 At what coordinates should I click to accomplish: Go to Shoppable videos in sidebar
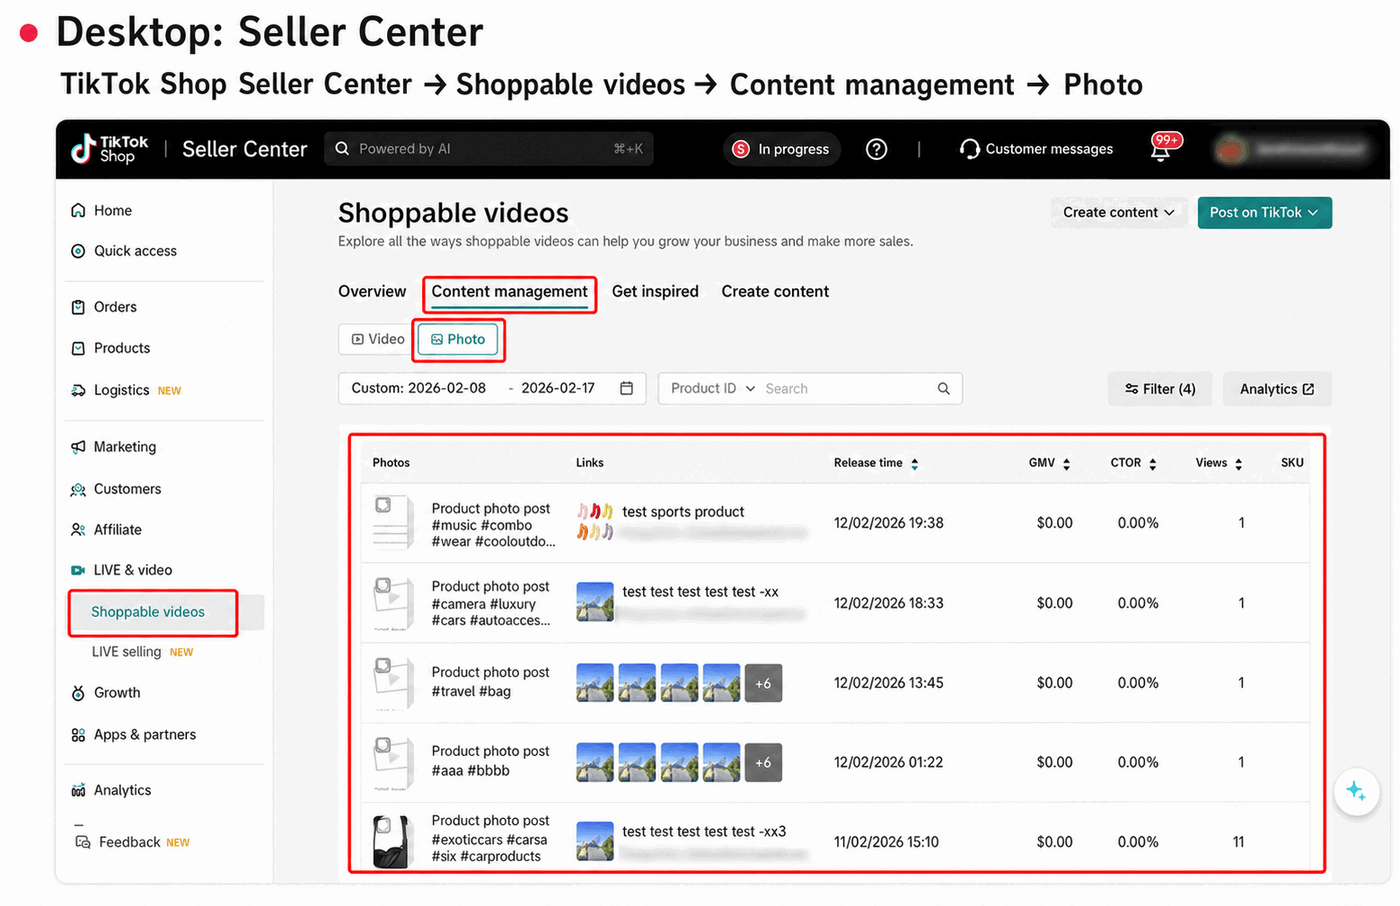point(148,612)
